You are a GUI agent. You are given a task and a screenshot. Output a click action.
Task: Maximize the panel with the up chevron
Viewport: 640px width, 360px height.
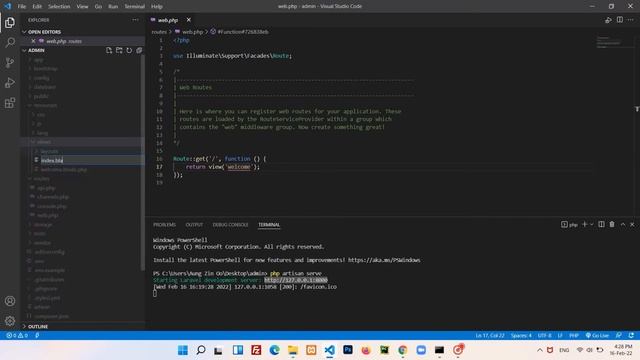pos(623,224)
